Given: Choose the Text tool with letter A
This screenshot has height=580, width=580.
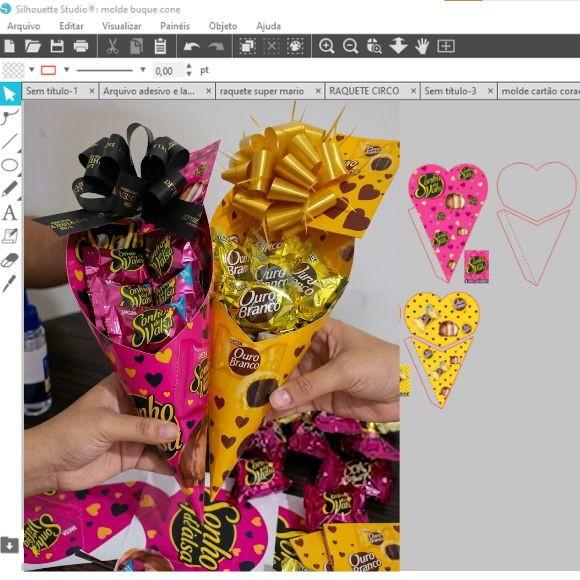Looking at the screenshot, I should point(10,213).
